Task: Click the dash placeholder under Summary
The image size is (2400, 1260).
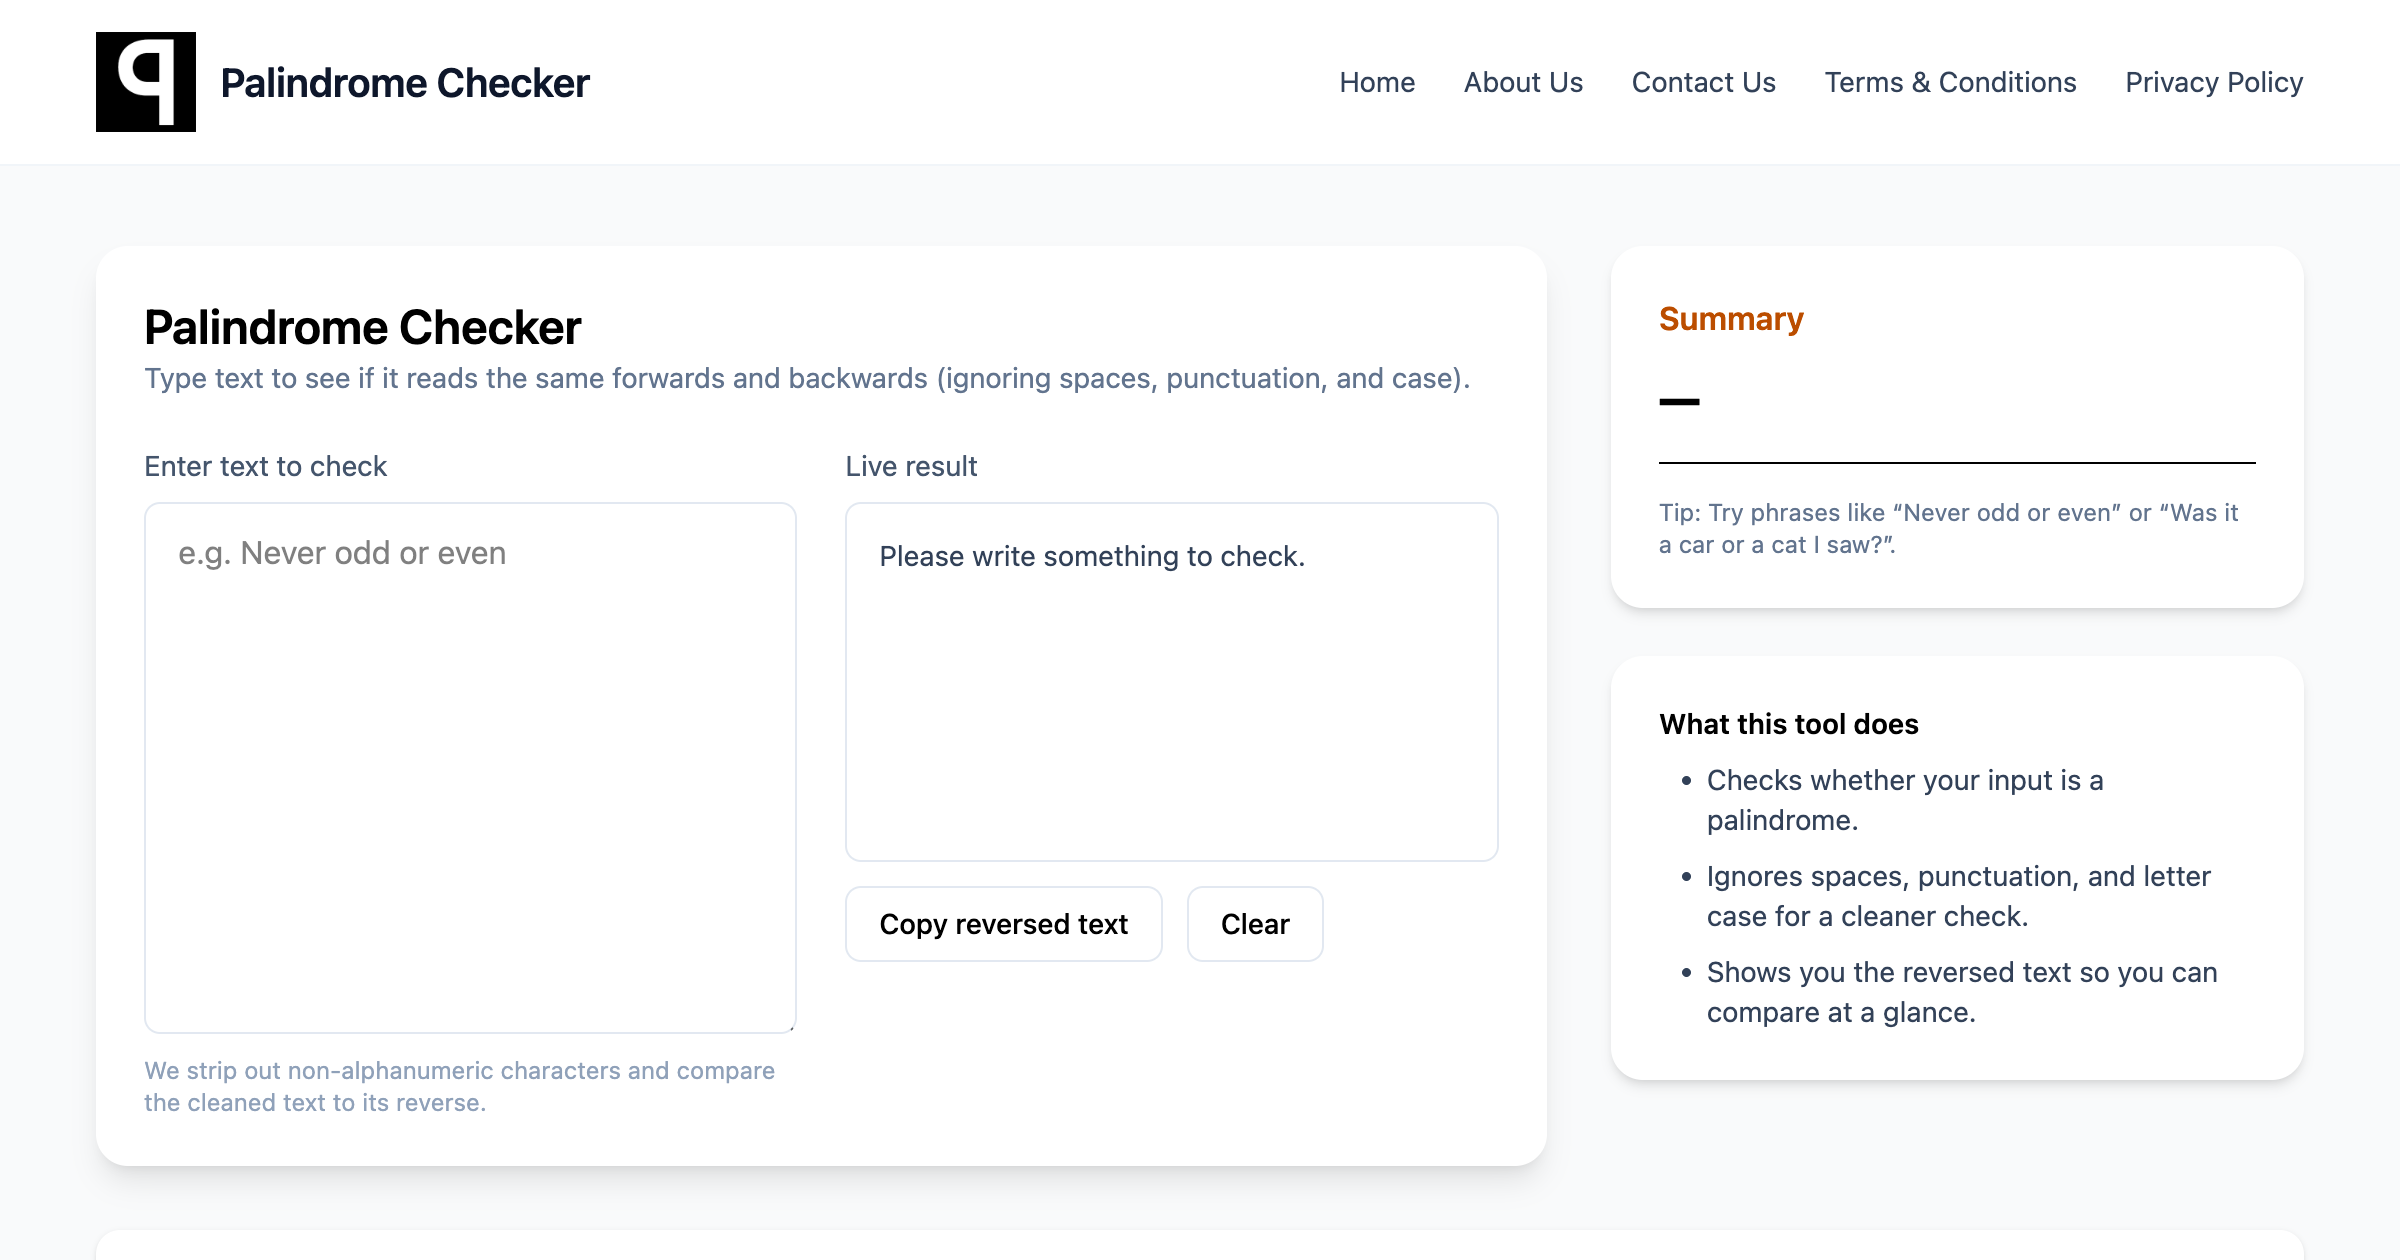Action: click(1679, 402)
